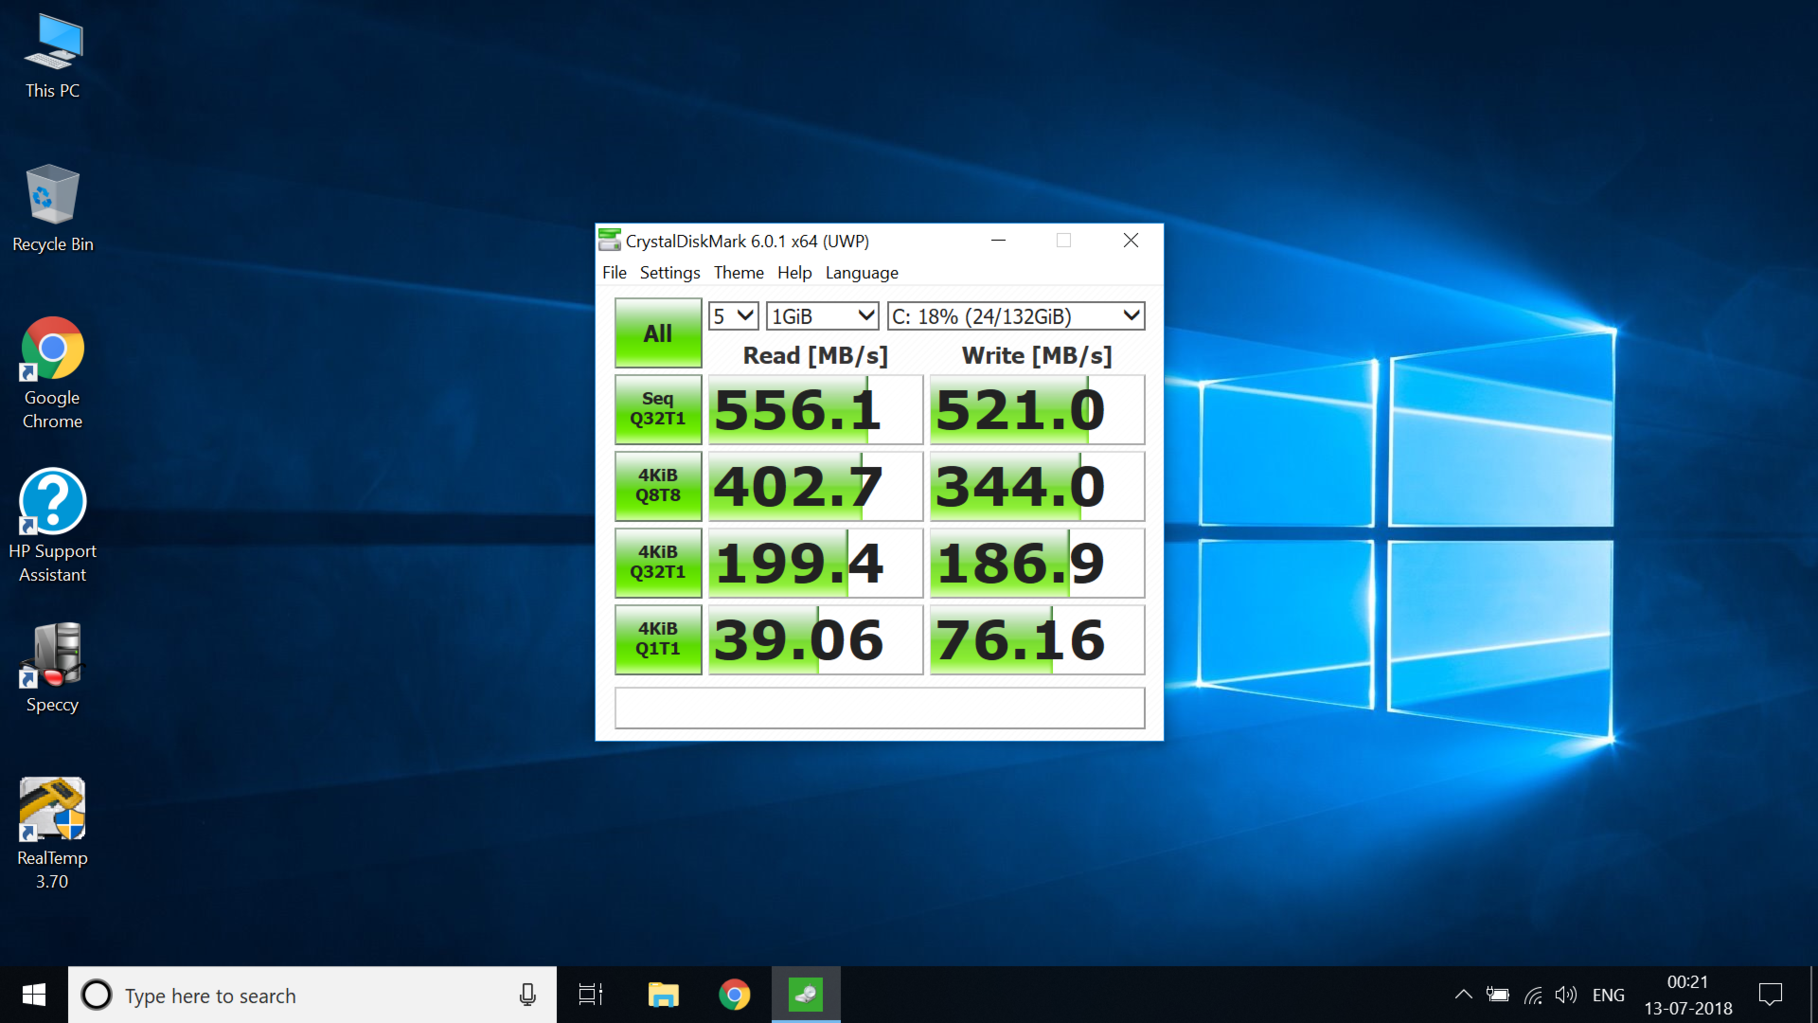Click the 4KiB Q8T8 read result 402.7
The height and width of the screenshot is (1023, 1818).
click(816, 486)
